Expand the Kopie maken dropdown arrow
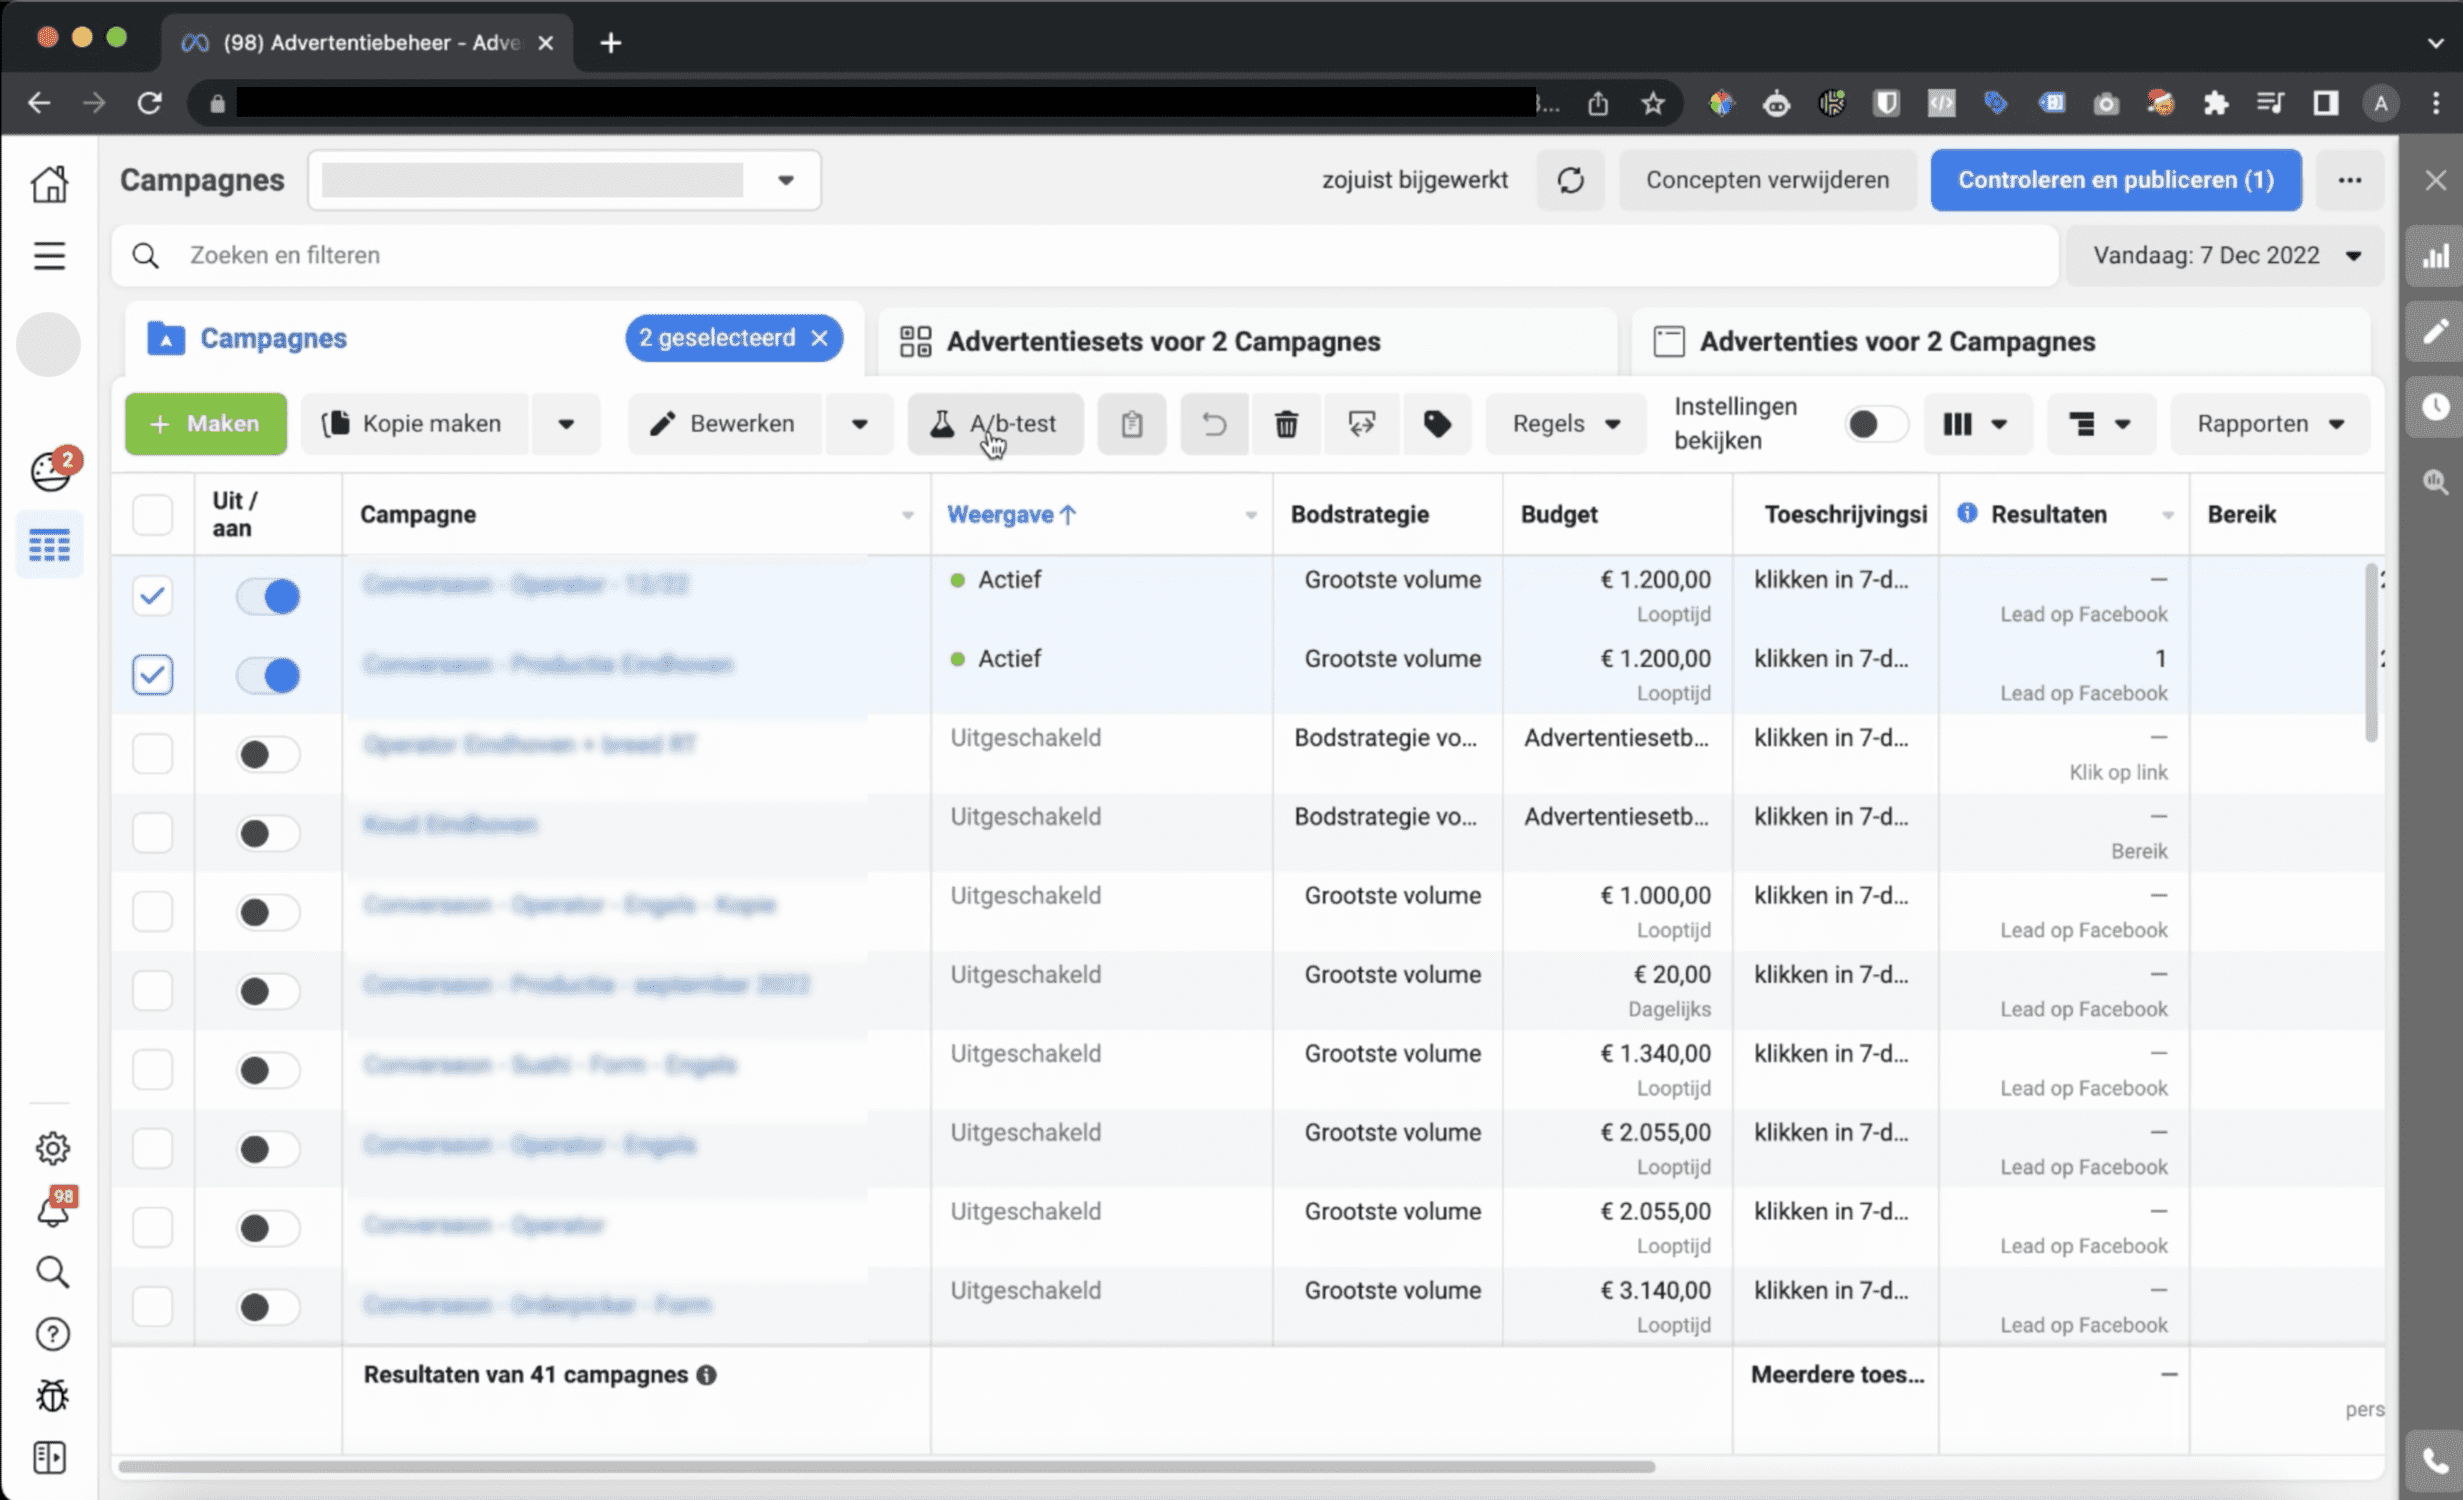 (x=566, y=424)
